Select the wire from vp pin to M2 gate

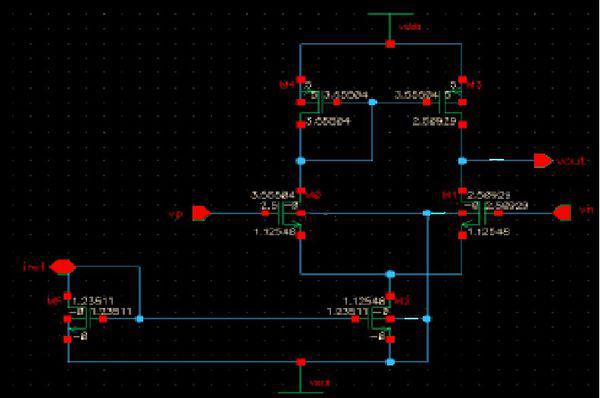[x=236, y=213]
